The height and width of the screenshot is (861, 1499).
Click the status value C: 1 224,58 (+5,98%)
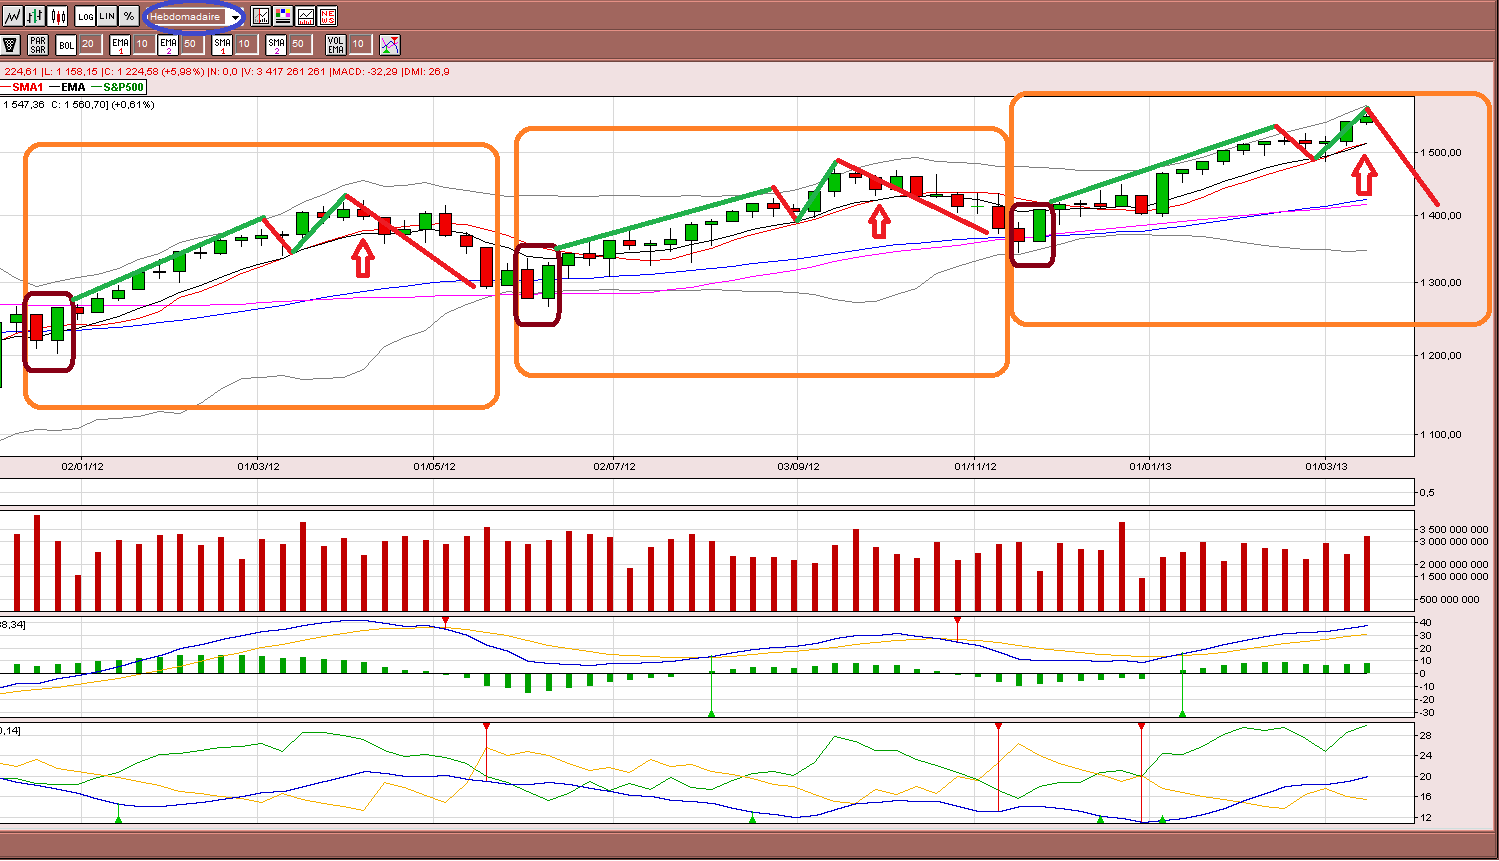153,72
